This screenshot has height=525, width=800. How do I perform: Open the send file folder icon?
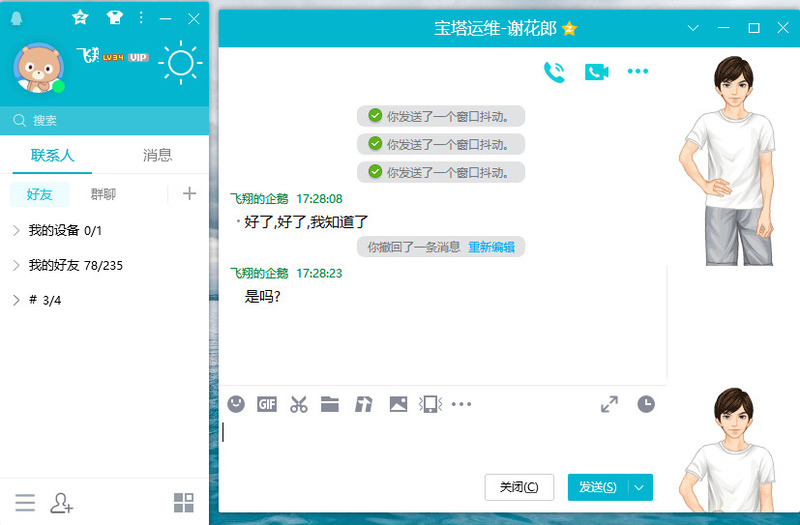330,404
